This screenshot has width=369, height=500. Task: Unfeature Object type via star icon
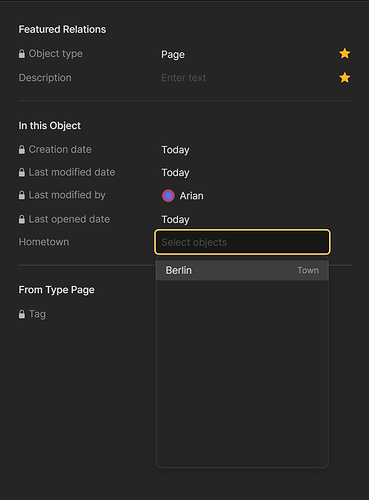pyautogui.click(x=345, y=53)
